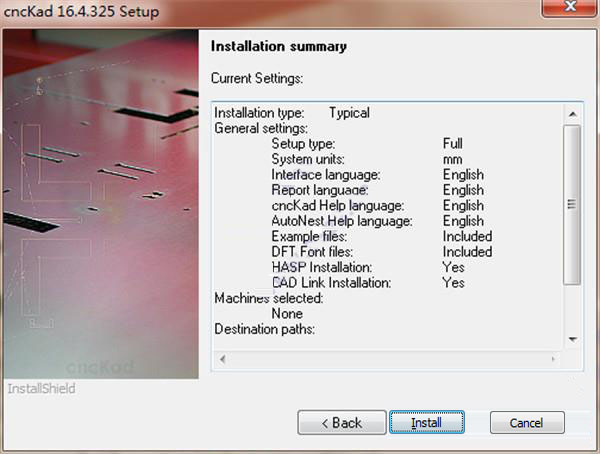Click the 'mm' units value
This screenshot has height=454, width=600.
pyautogui.click(x=453, y=160)
